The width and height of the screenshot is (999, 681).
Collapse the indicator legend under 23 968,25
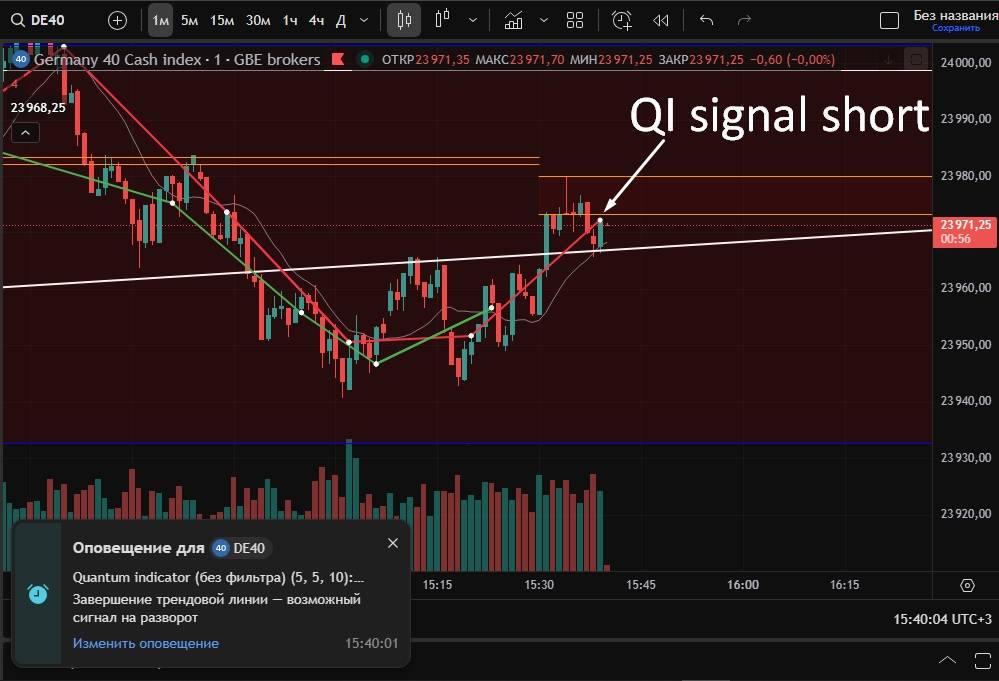(24, 132)
